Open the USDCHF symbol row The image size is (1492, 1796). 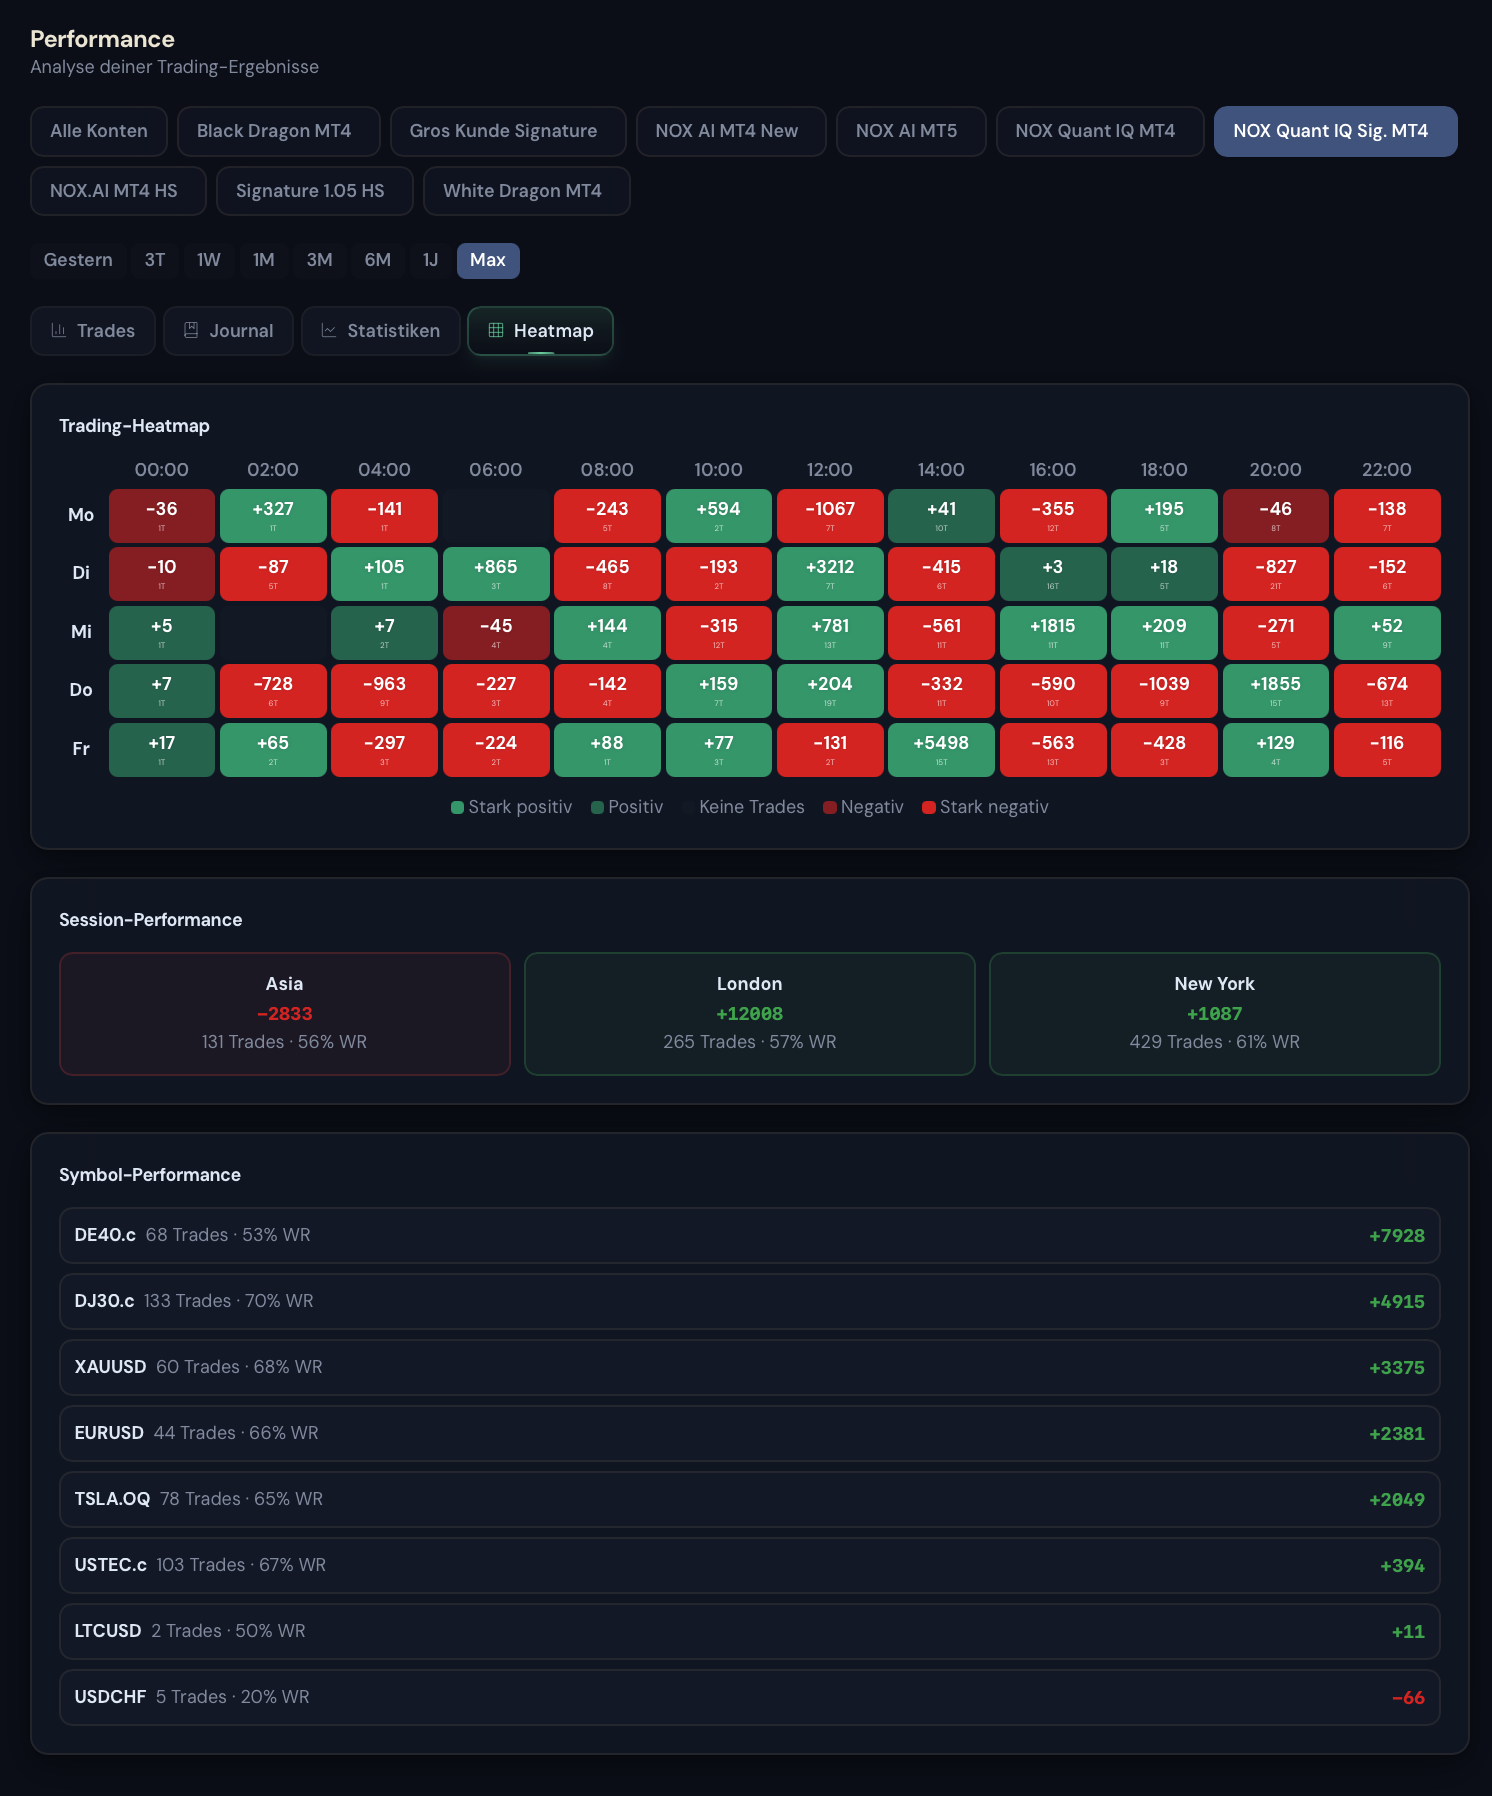pos(750,1697)
